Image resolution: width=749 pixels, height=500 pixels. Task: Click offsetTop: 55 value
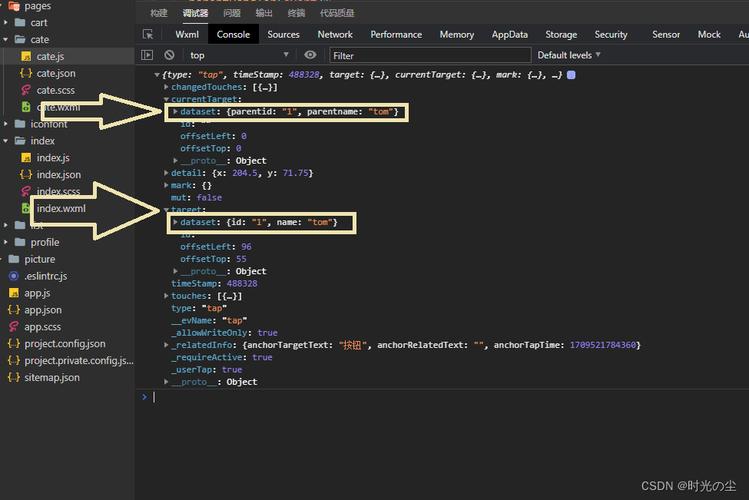coord(241,259)
